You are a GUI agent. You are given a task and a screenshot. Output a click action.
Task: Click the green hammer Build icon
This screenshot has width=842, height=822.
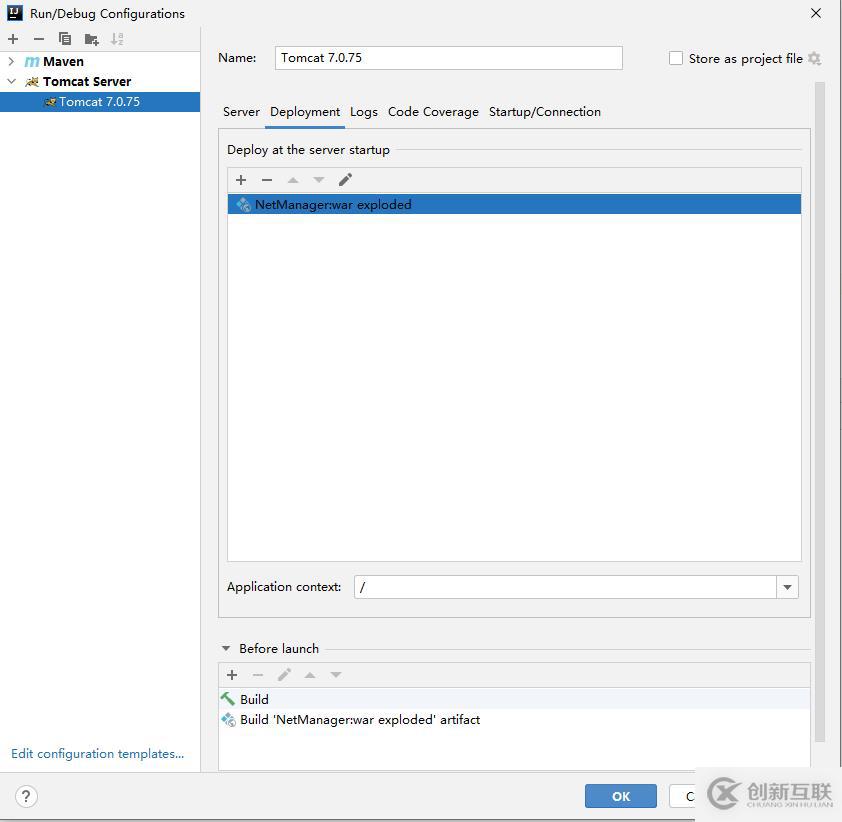(228, 699)
